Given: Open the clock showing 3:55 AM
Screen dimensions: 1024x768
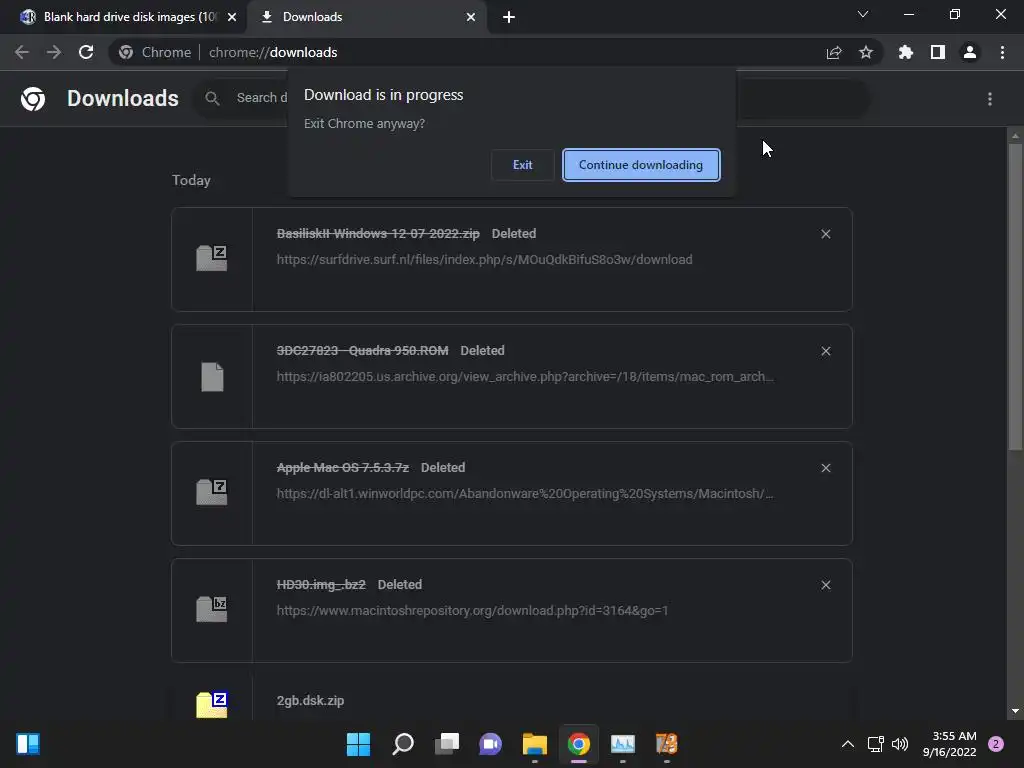Looking at the screenshot, I should (x=950, y=744).
